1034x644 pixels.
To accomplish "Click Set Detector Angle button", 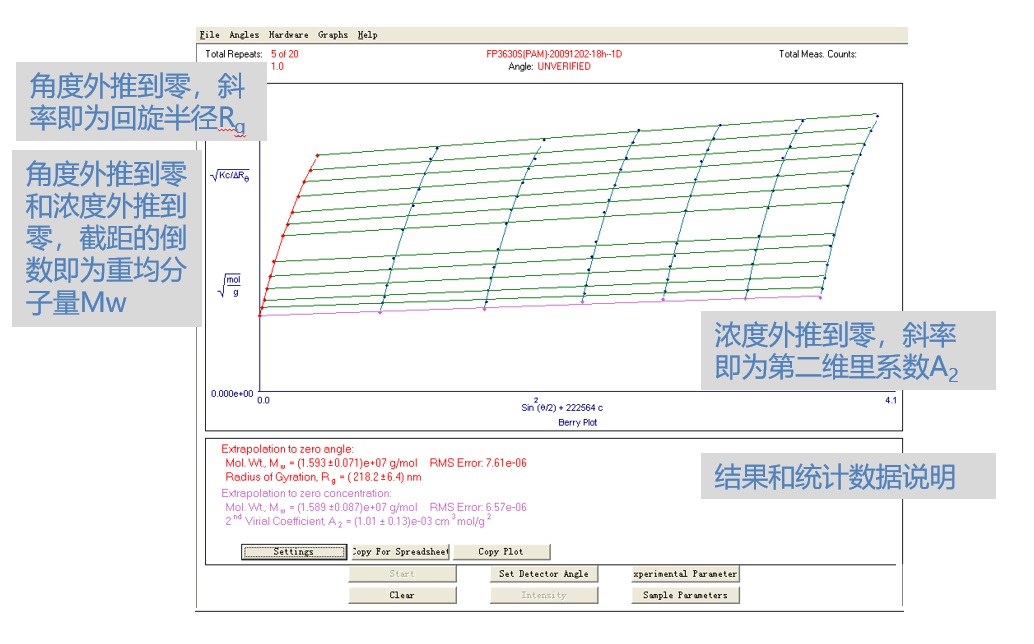I will (x=544, y=574).
